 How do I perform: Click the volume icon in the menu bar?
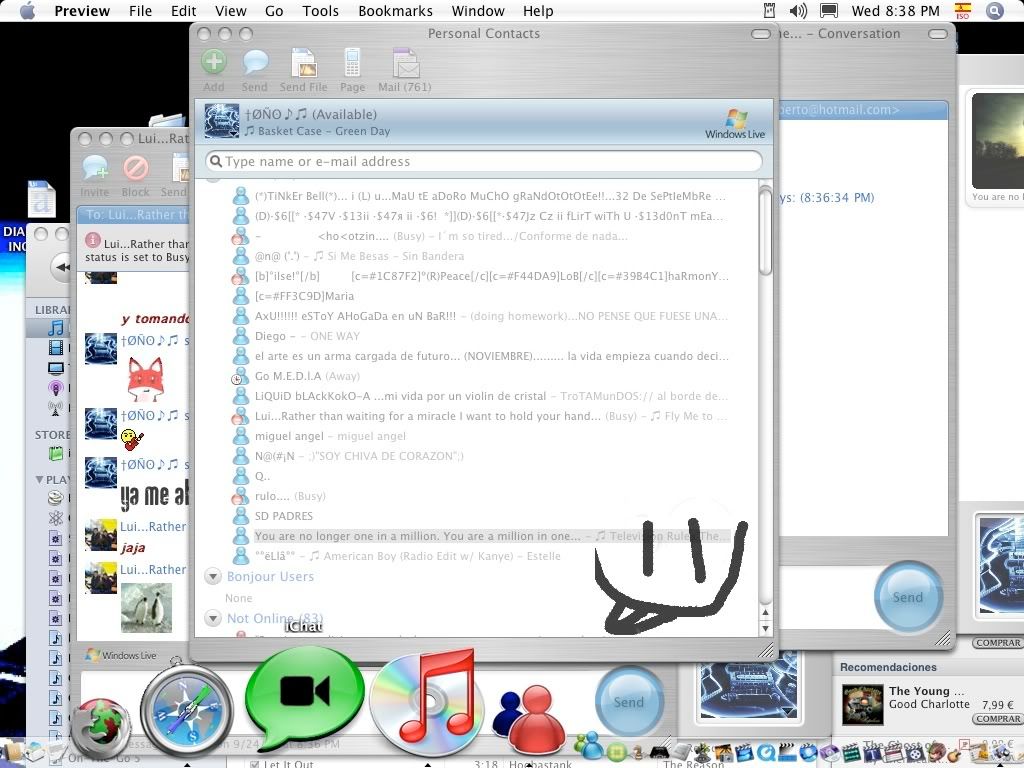tap(798, 10)
